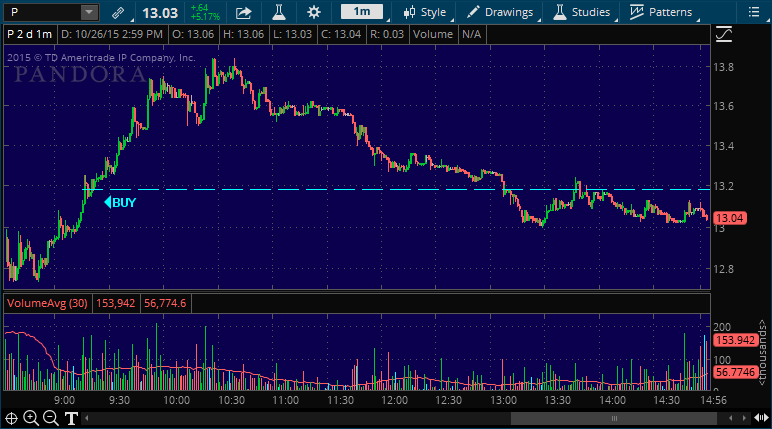Select the text tool T icon

71,419
